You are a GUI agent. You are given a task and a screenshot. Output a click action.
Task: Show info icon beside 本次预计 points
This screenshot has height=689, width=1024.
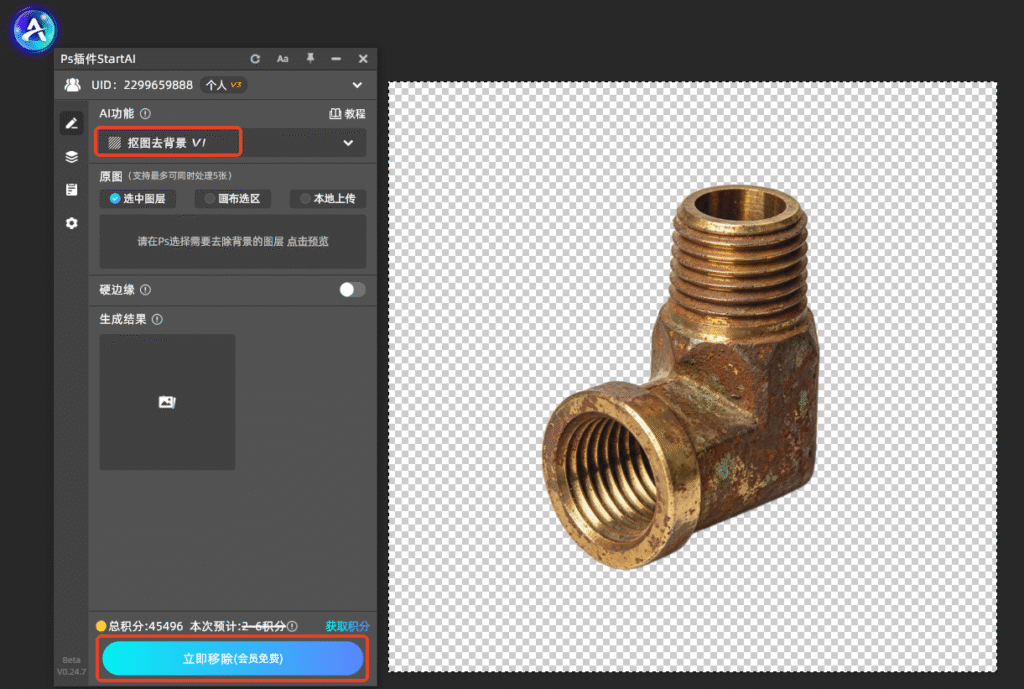click(x=293, y=626)
